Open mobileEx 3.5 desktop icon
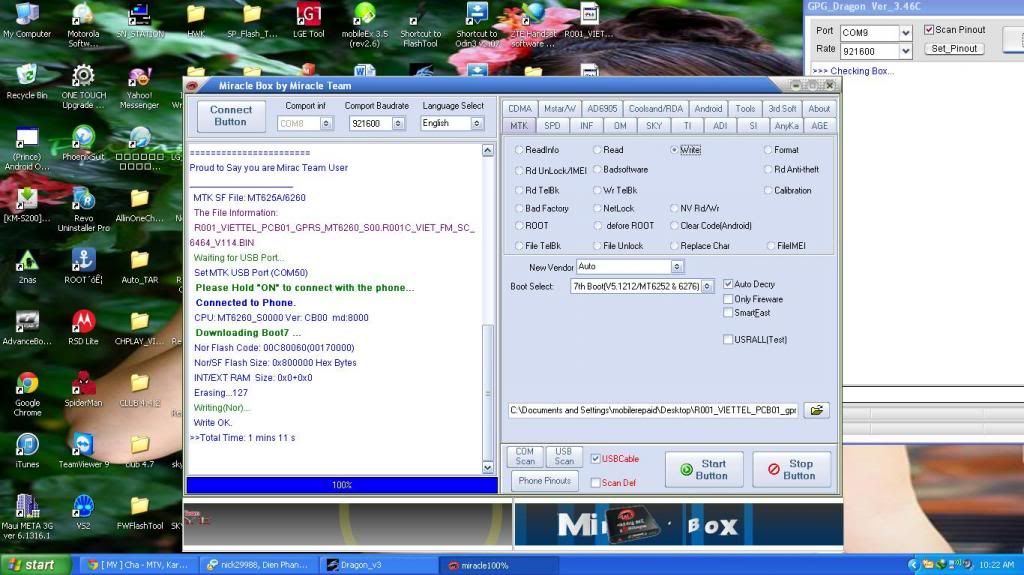Image resolution: width=1024 pixels, height=575 pixels. click(364, 25)
